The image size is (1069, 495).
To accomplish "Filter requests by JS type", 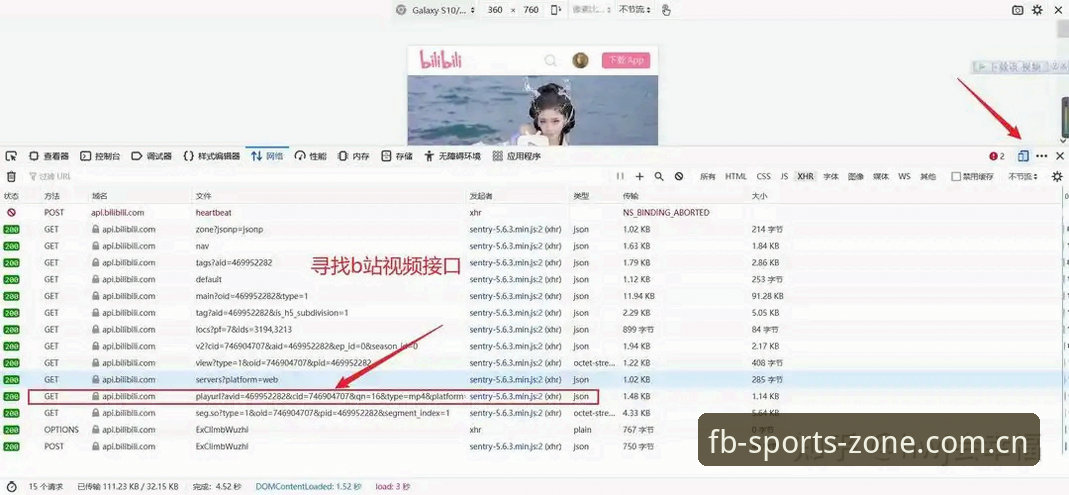I will (x=784, y=177).
